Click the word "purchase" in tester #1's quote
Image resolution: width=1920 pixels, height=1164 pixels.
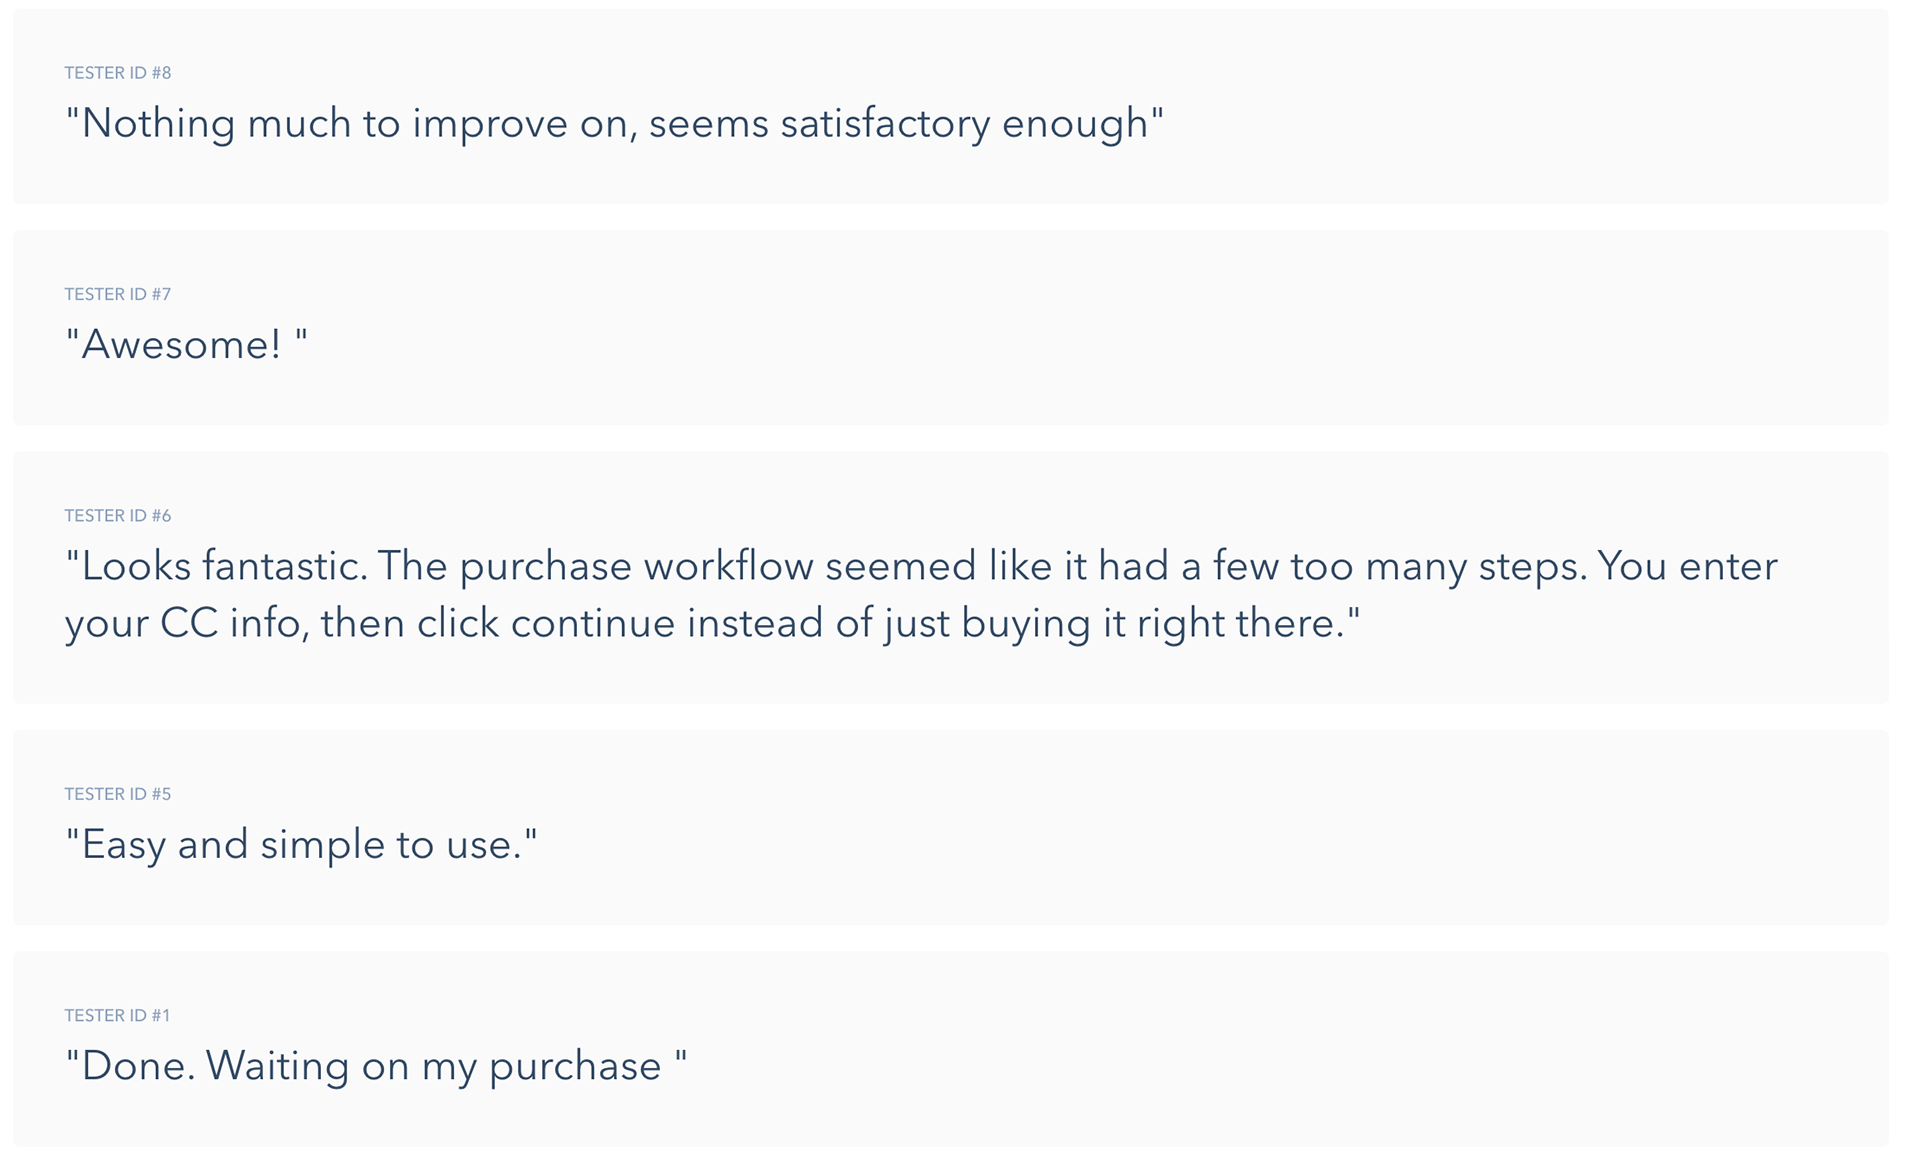tap(575, 1067)
